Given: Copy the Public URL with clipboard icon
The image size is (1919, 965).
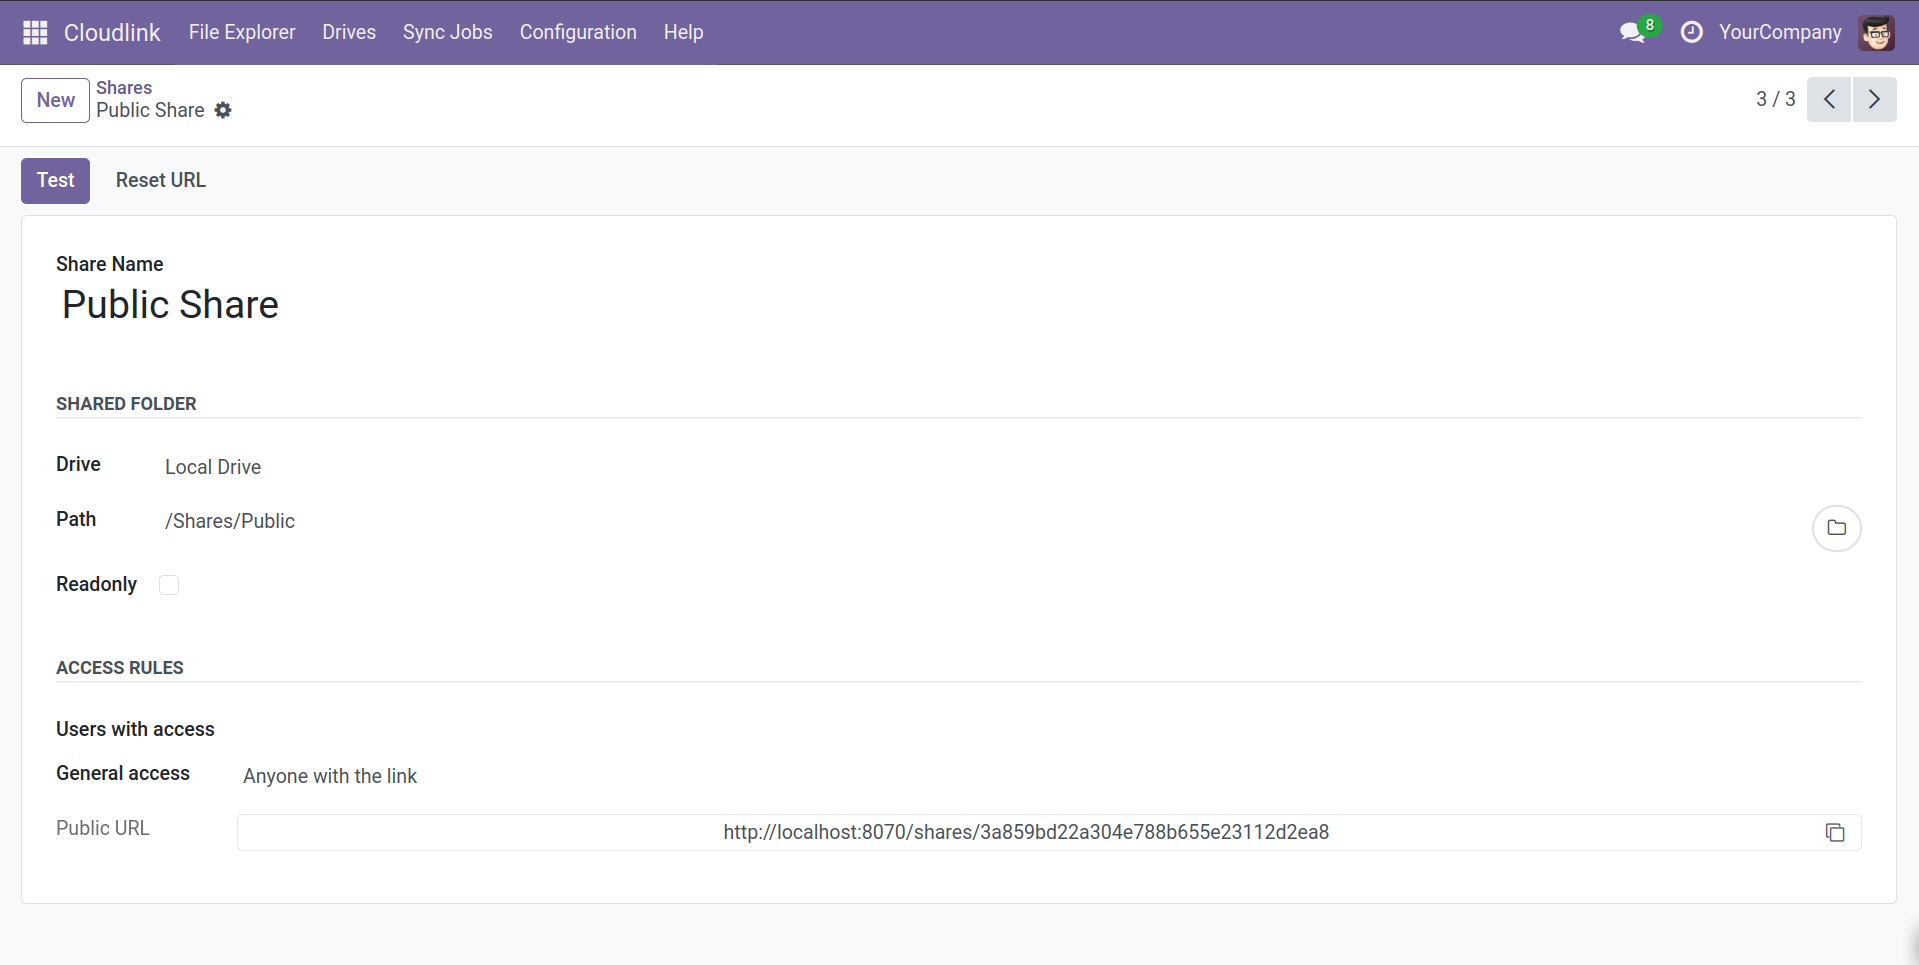Looking at the screenshot, I should (1835, 833).
